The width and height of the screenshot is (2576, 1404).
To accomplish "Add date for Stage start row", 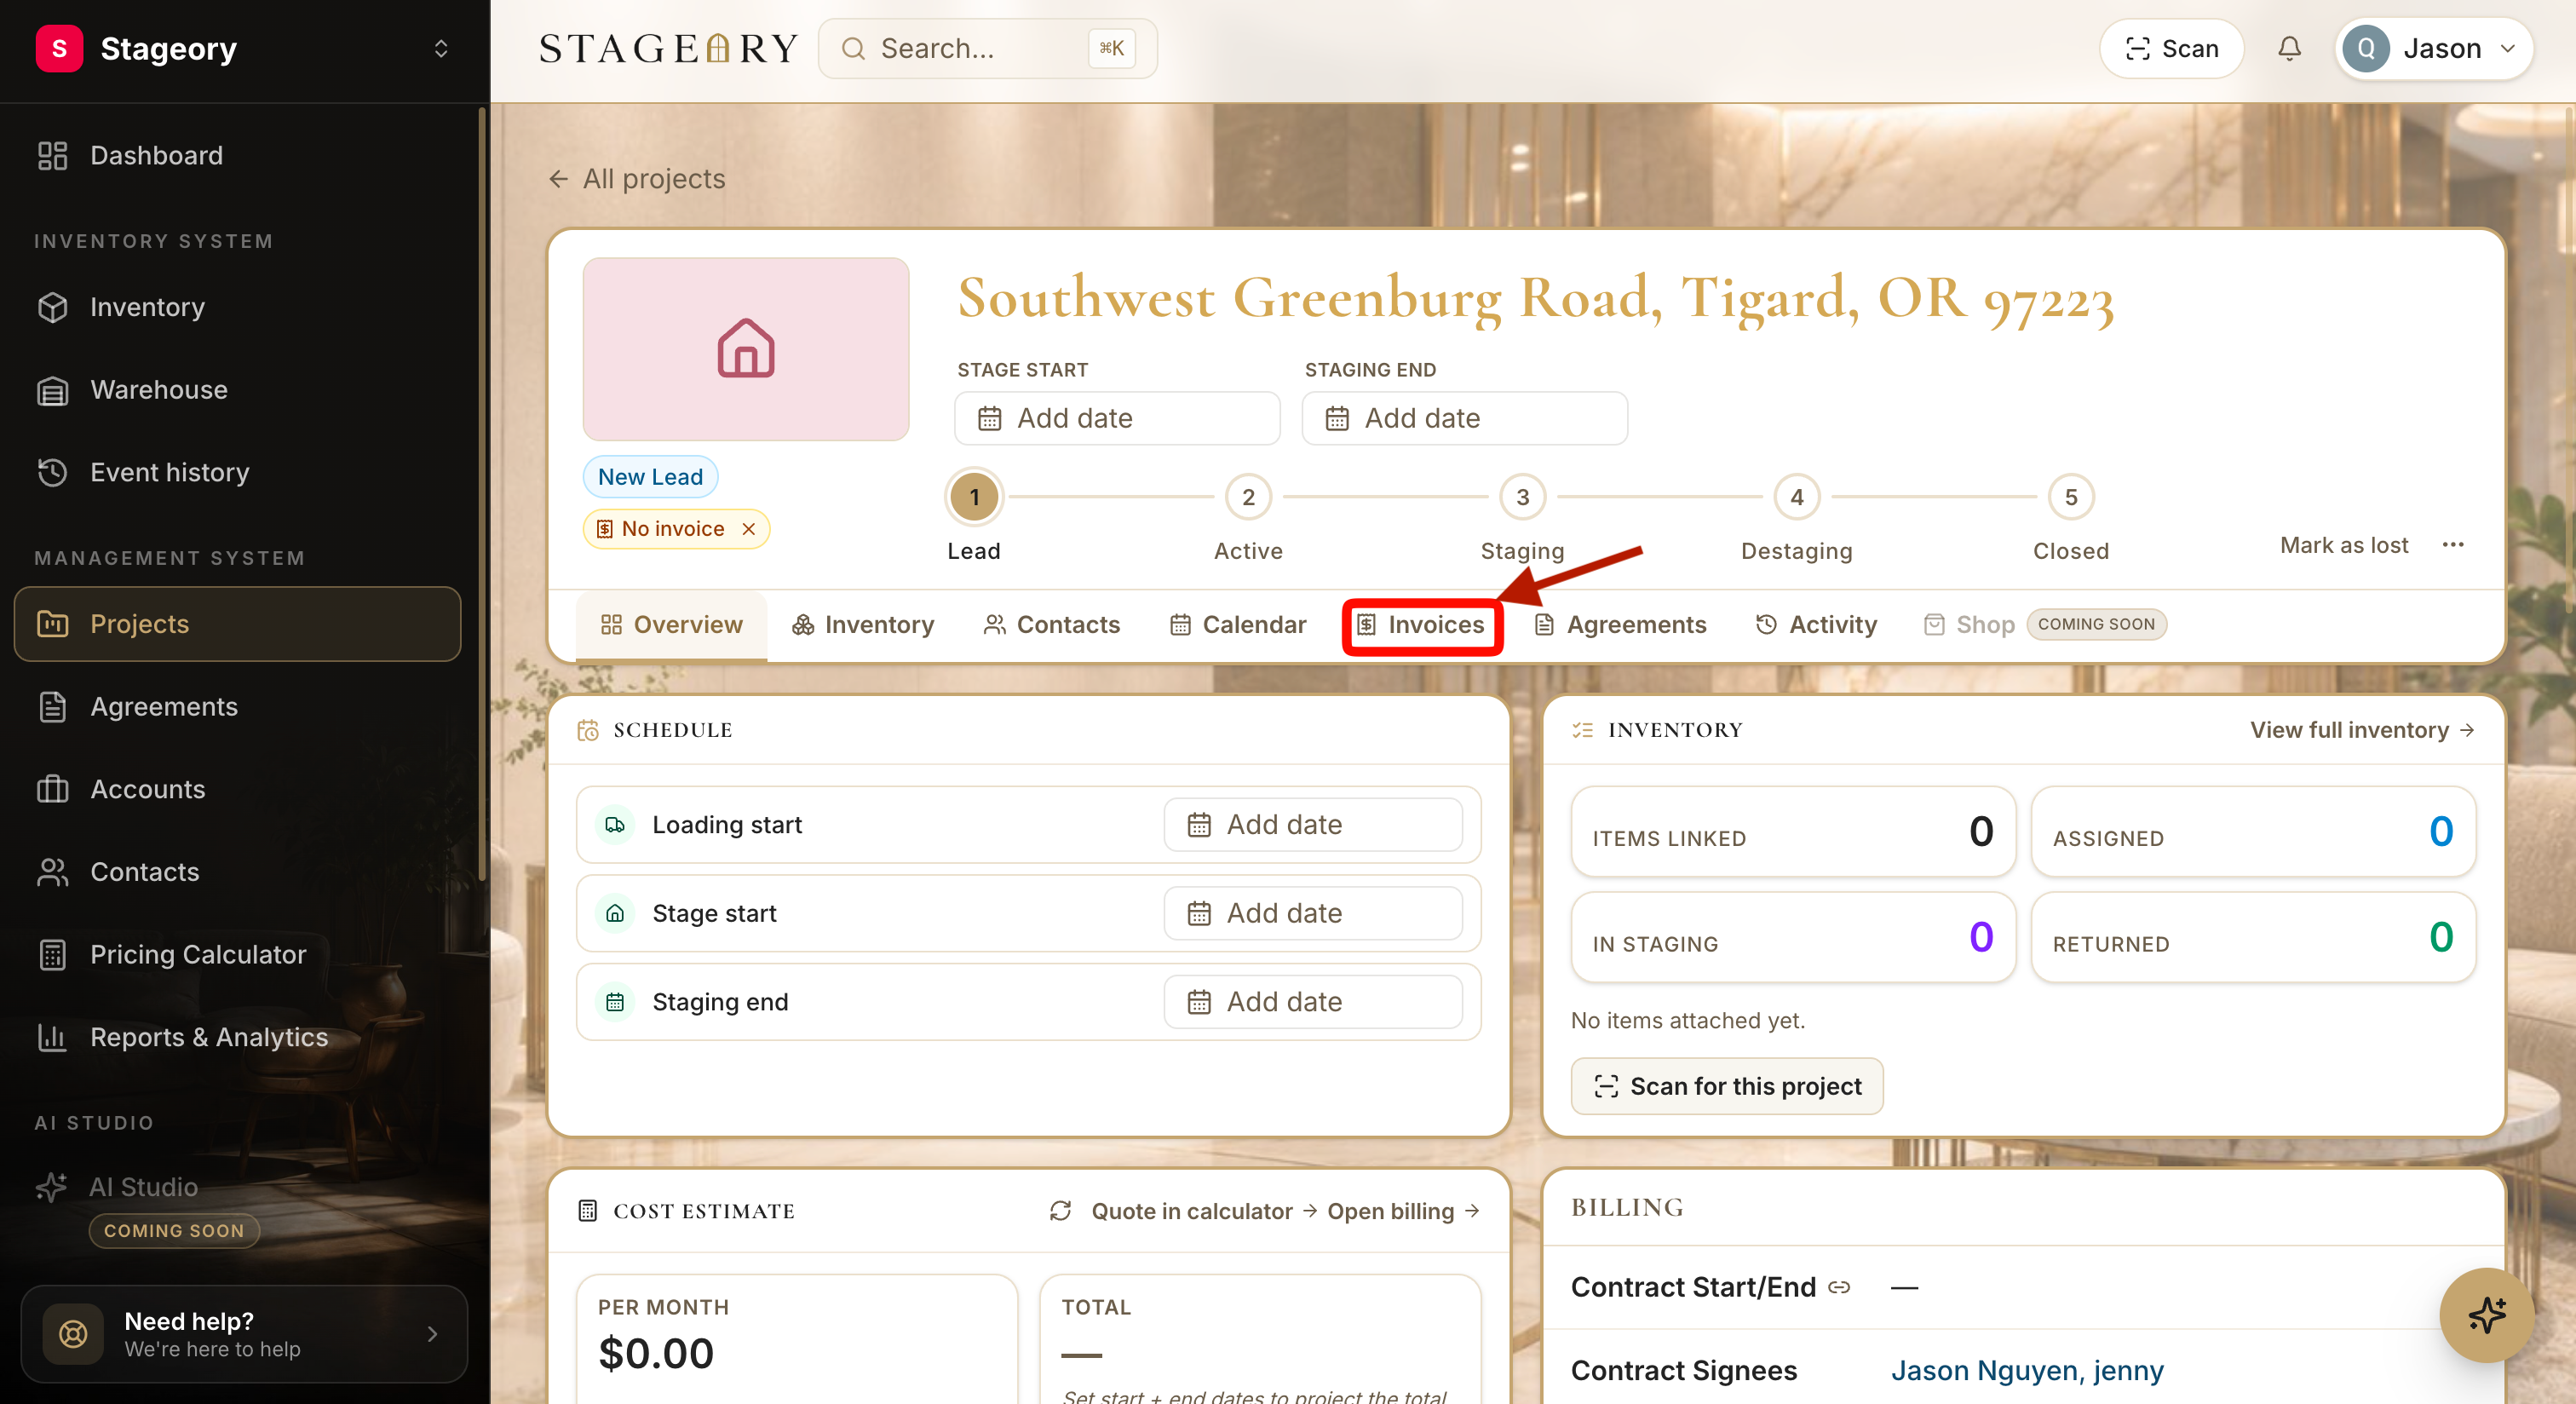I will point(1312,913).
